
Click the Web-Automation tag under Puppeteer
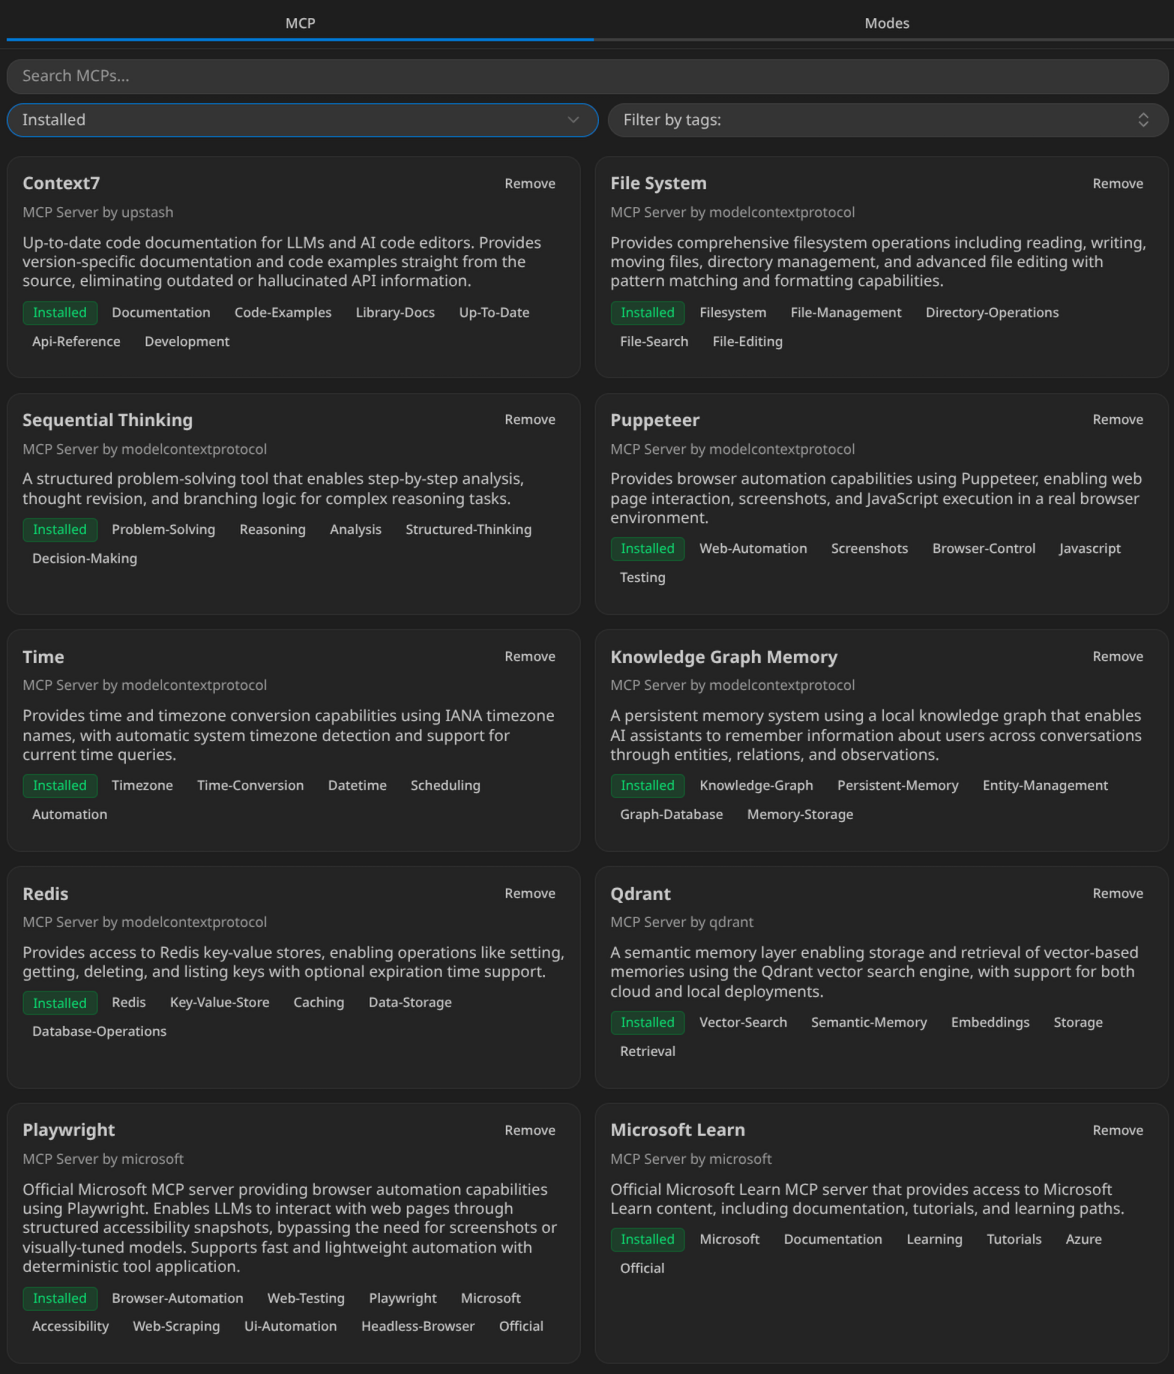pos(753,548)
